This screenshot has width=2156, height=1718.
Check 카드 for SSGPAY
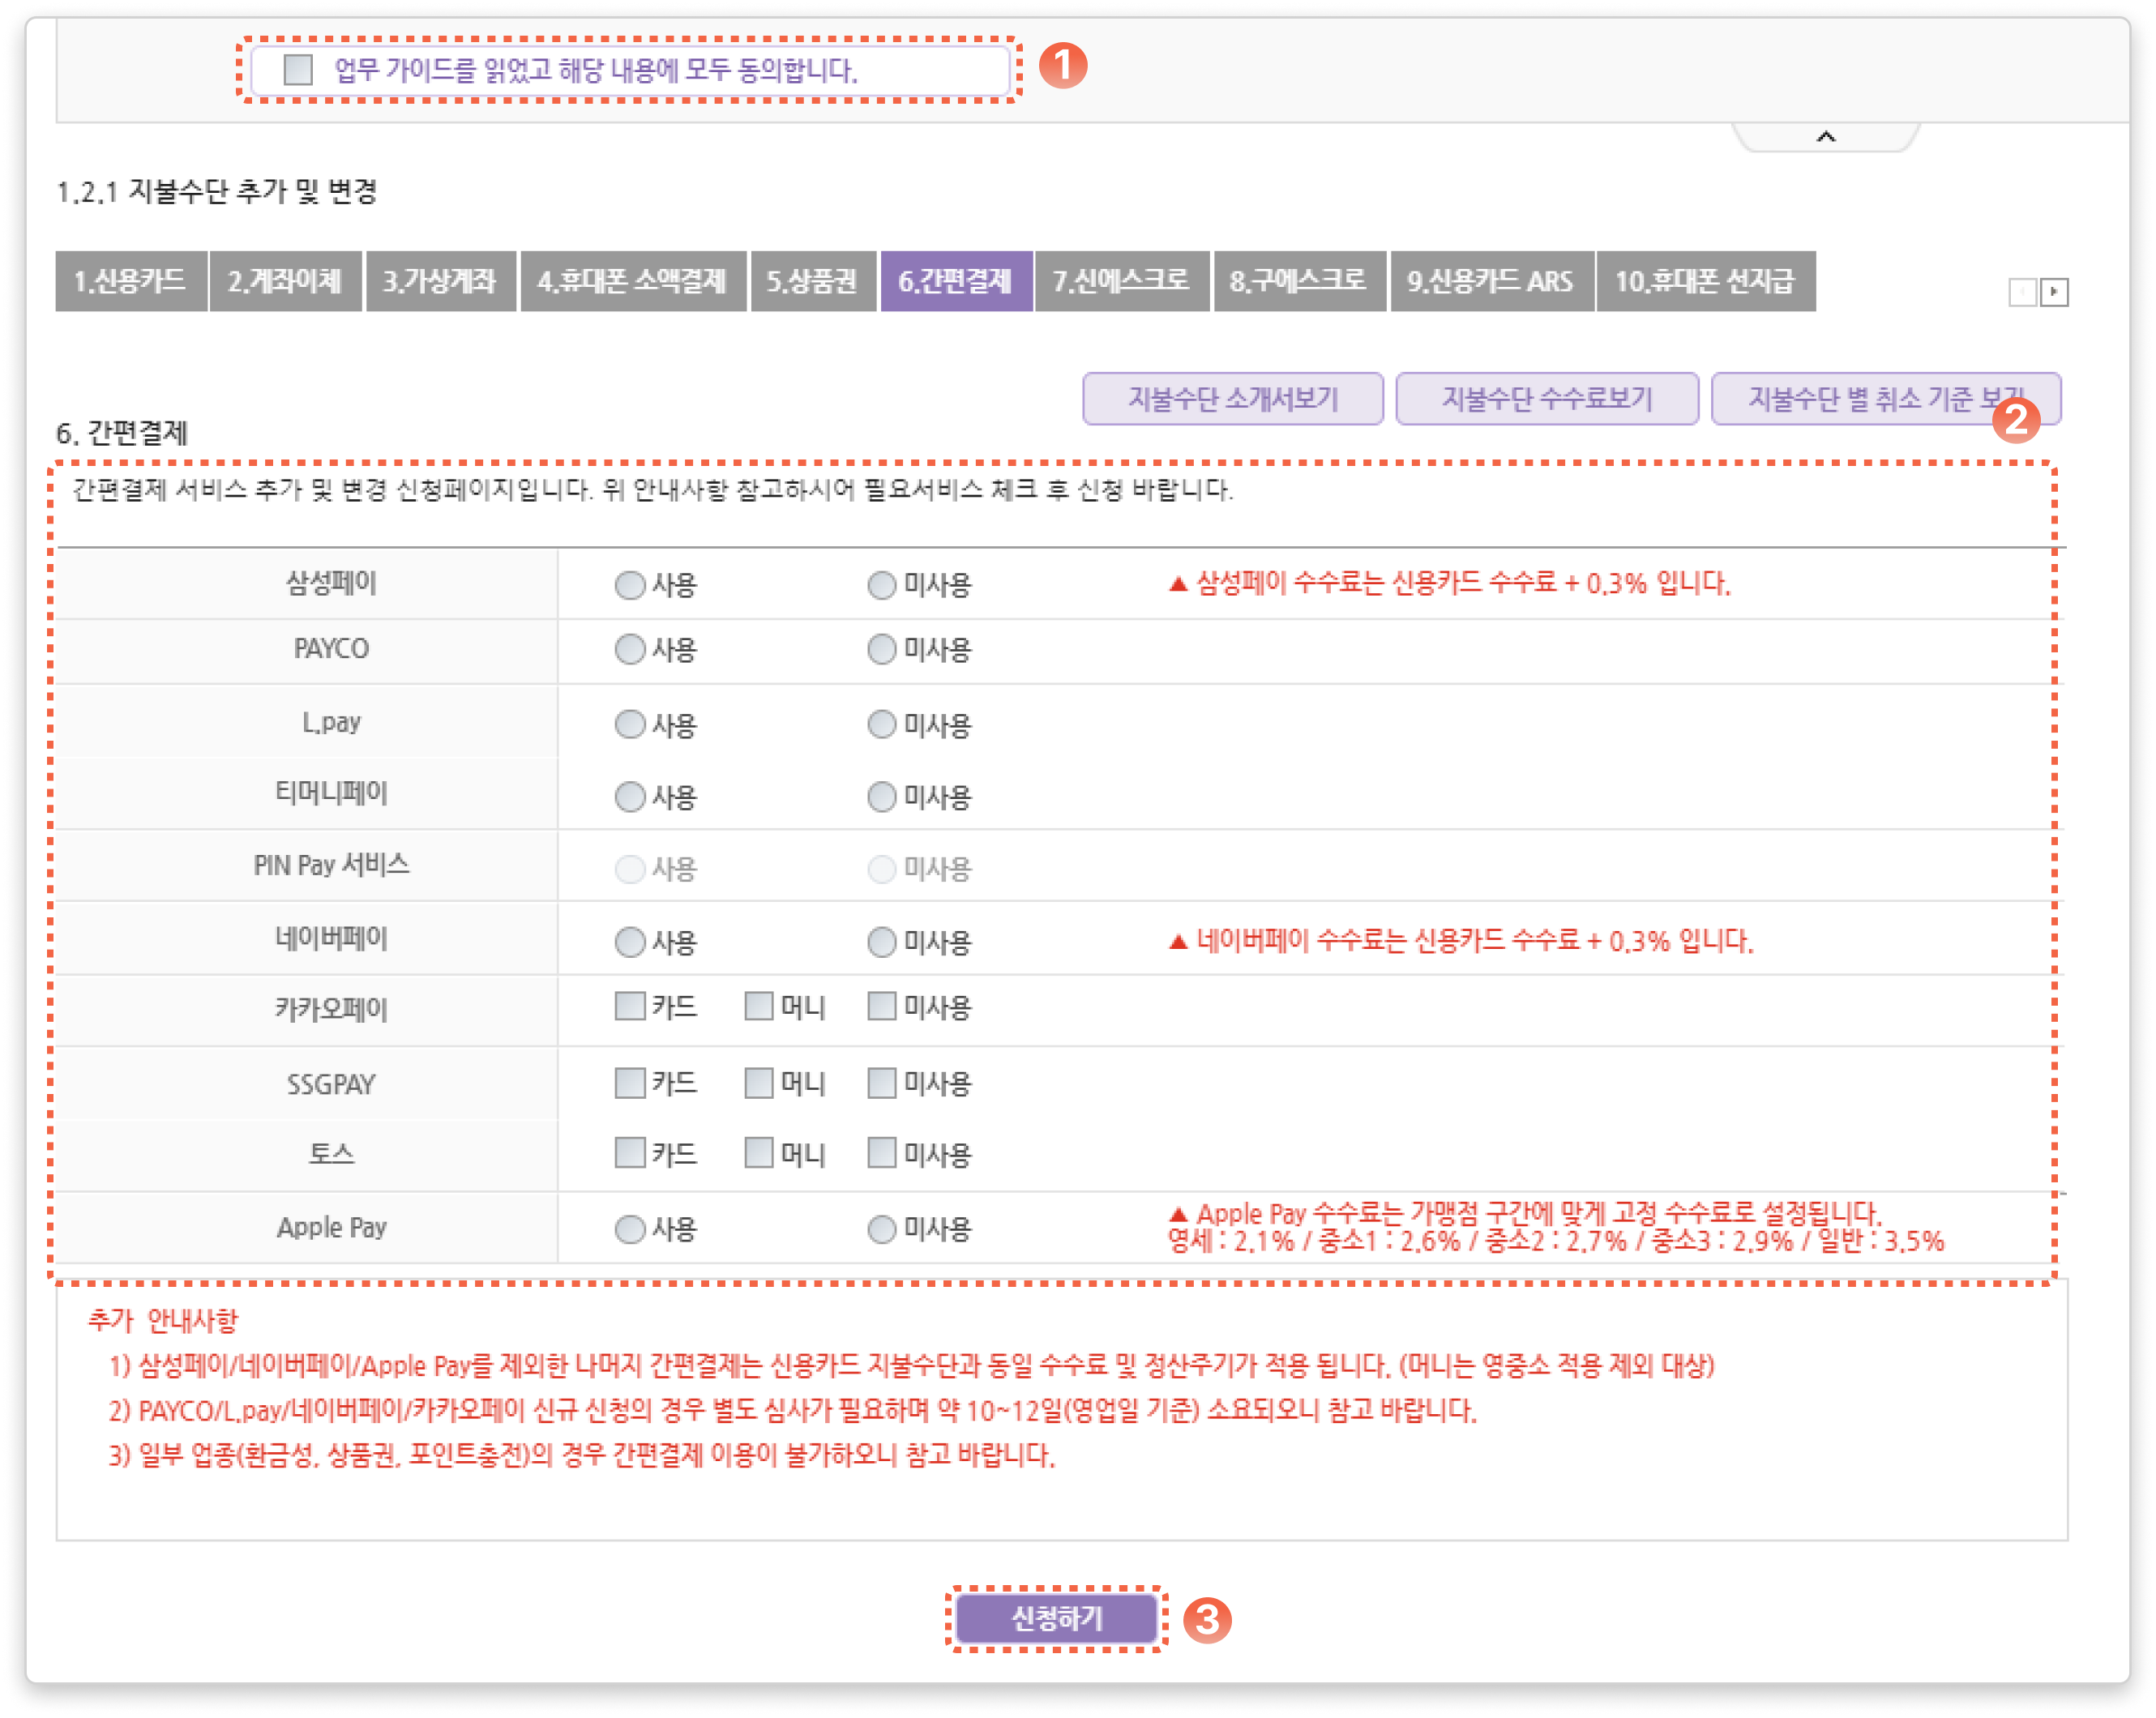629,1083
